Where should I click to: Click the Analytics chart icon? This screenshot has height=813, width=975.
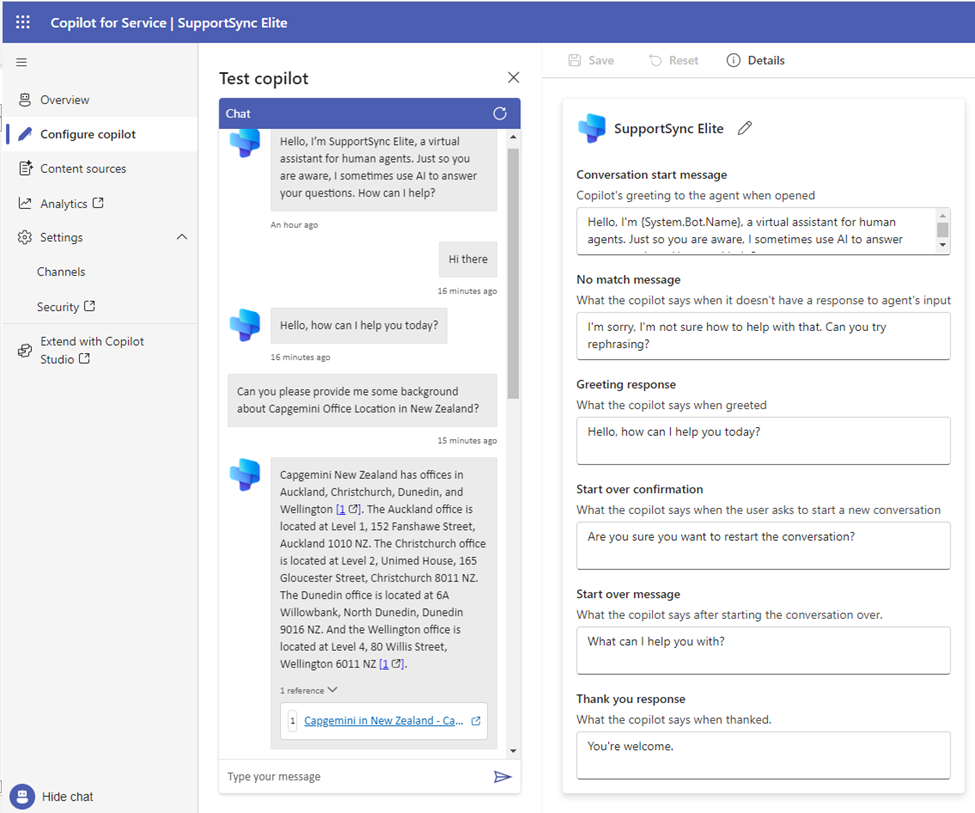tap(25, 203)
